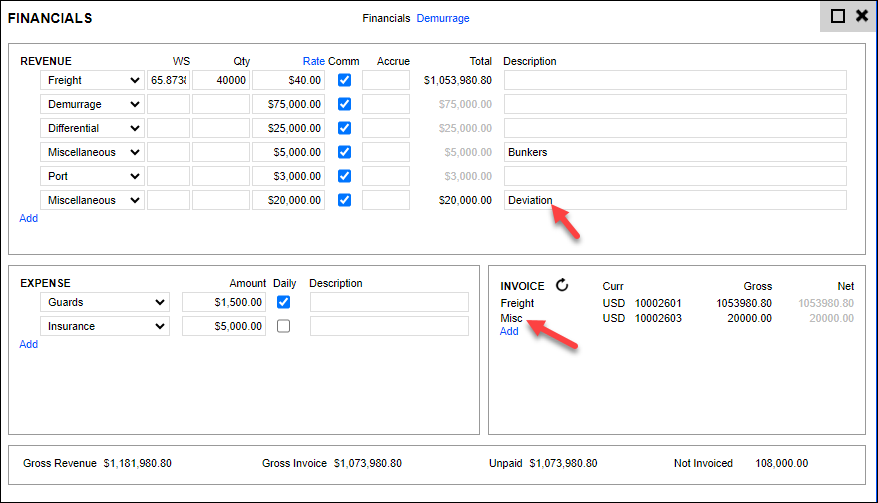Click the Freight Qty field showing 40000
The width and height of the screenshot is (878, 503).
221,80
